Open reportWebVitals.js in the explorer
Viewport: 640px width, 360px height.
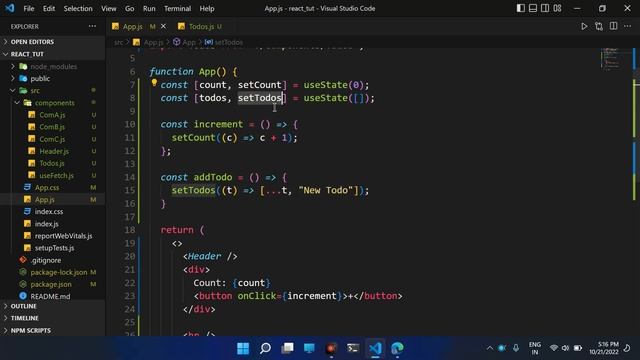coord(52,236)
